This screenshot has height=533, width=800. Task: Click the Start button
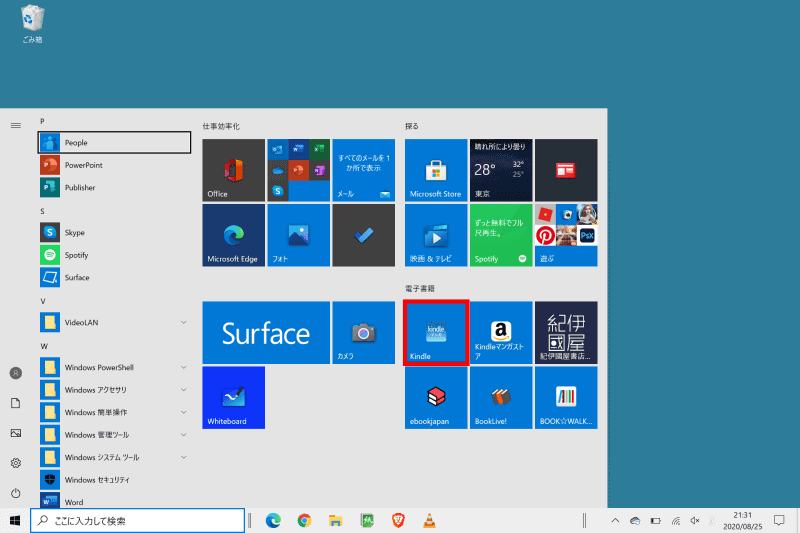(x=15, y=521)
